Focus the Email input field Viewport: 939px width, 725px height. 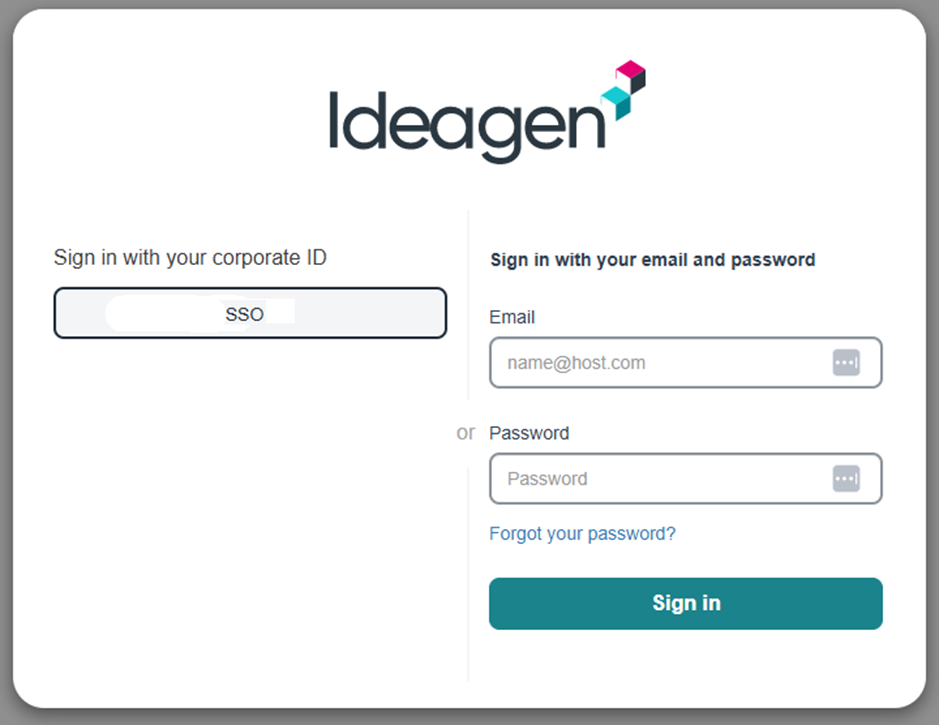click(x=660, y=363)
